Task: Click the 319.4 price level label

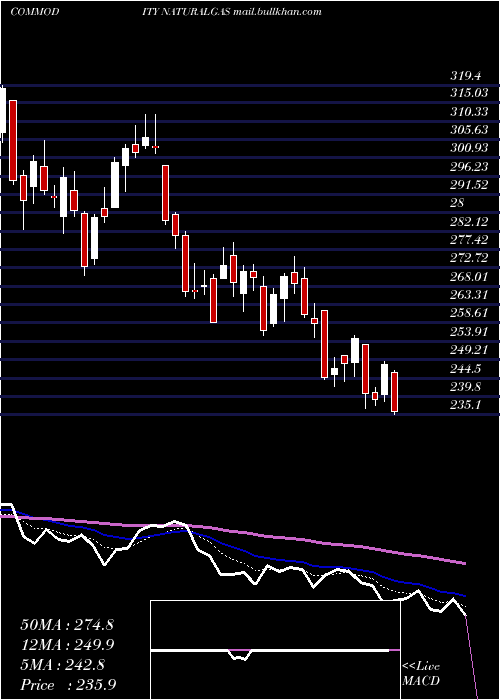Action: tap(466, 76)
